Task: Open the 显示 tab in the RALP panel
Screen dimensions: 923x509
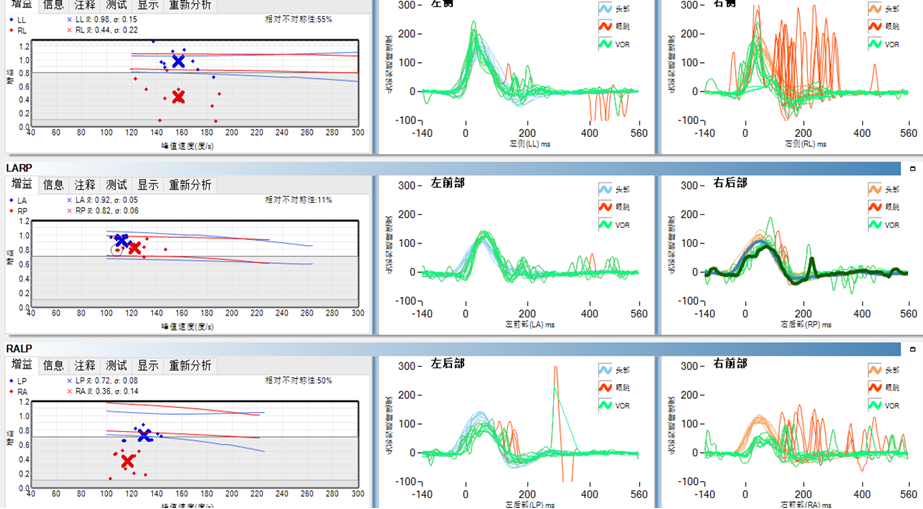Action: click(148, 365)
